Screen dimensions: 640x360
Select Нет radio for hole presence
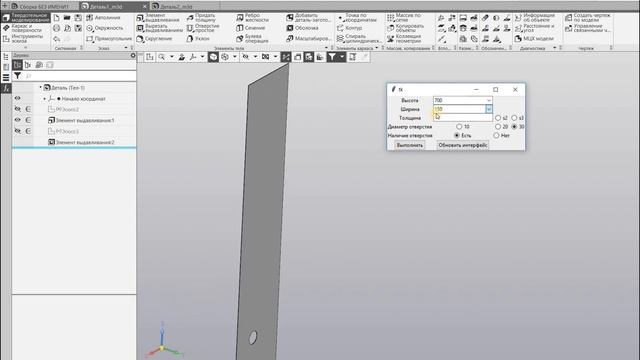pos(496,135)
